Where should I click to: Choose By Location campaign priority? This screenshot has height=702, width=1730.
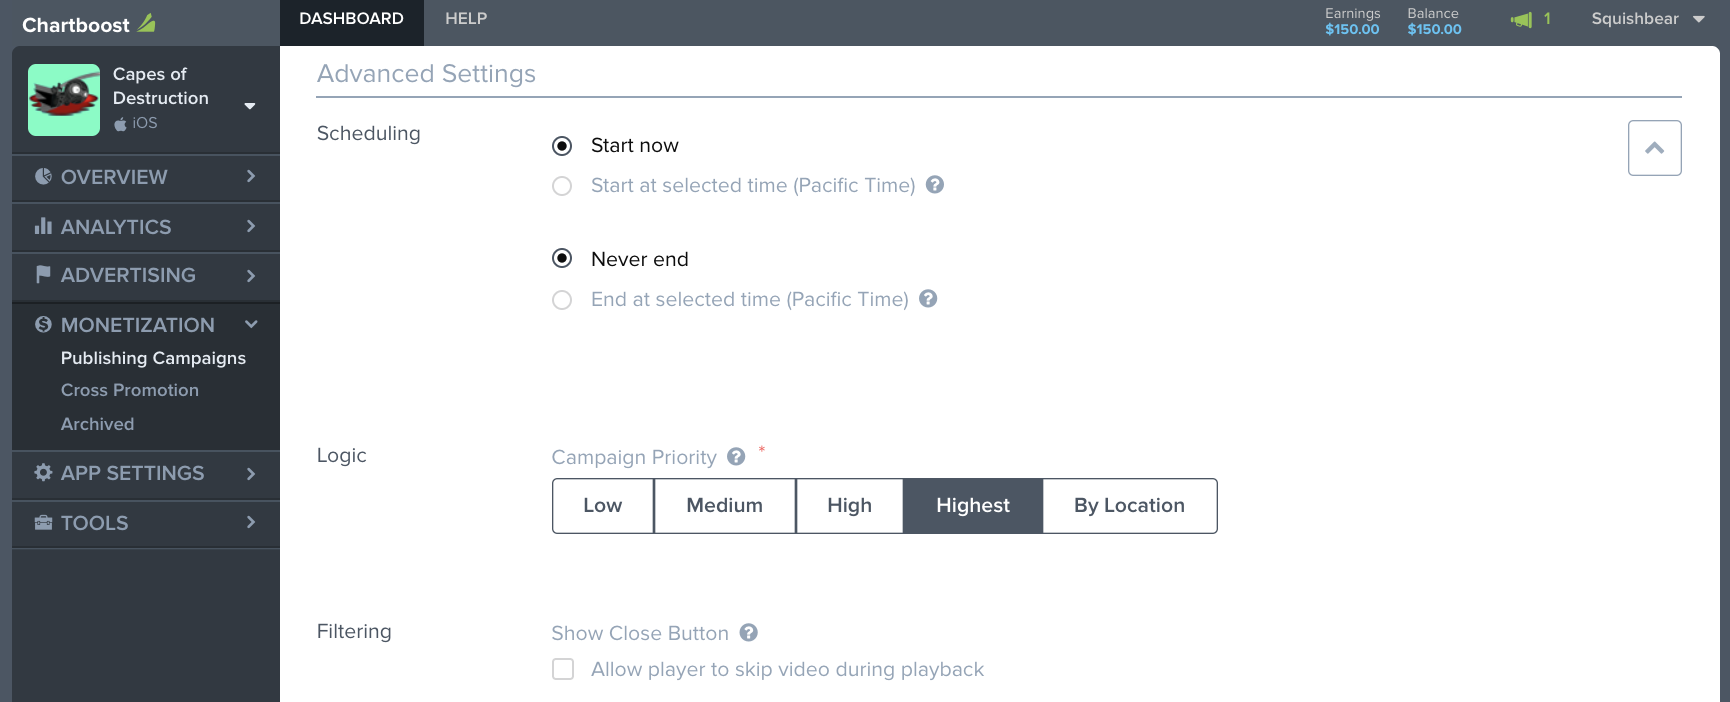(1130, 506)
